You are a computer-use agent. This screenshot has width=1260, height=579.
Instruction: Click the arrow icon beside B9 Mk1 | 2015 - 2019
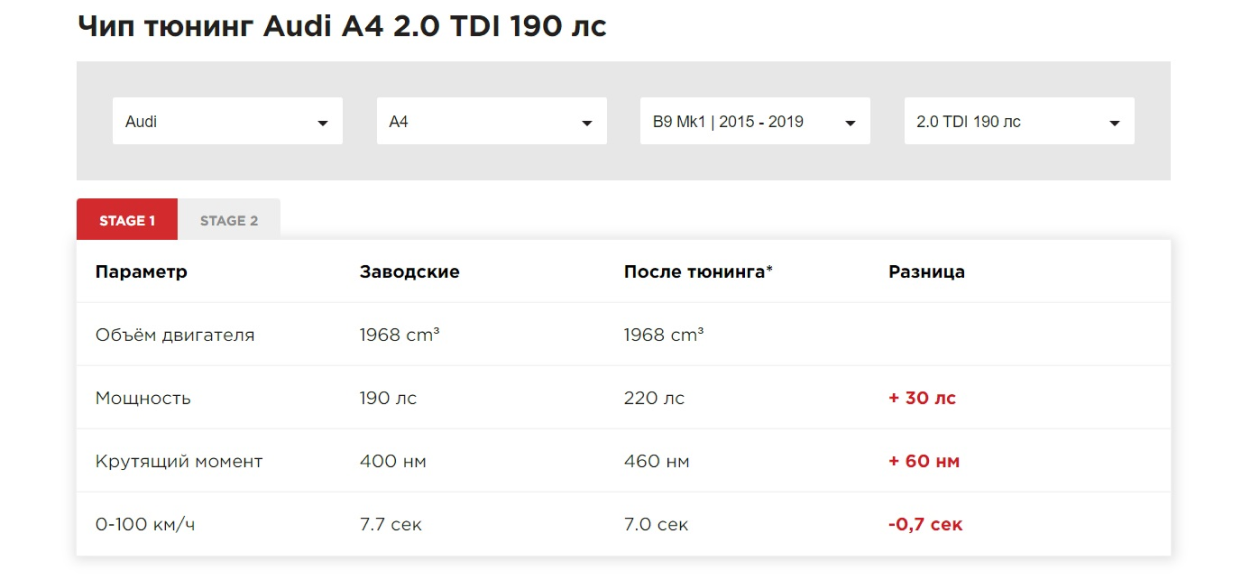[850, 123]
